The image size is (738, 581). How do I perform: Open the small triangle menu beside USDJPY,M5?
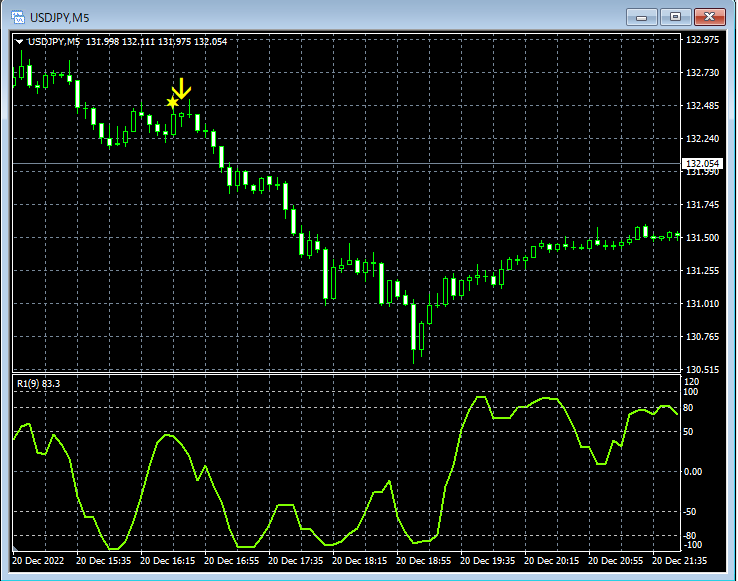pyautogui.click(x=20, y=41)
